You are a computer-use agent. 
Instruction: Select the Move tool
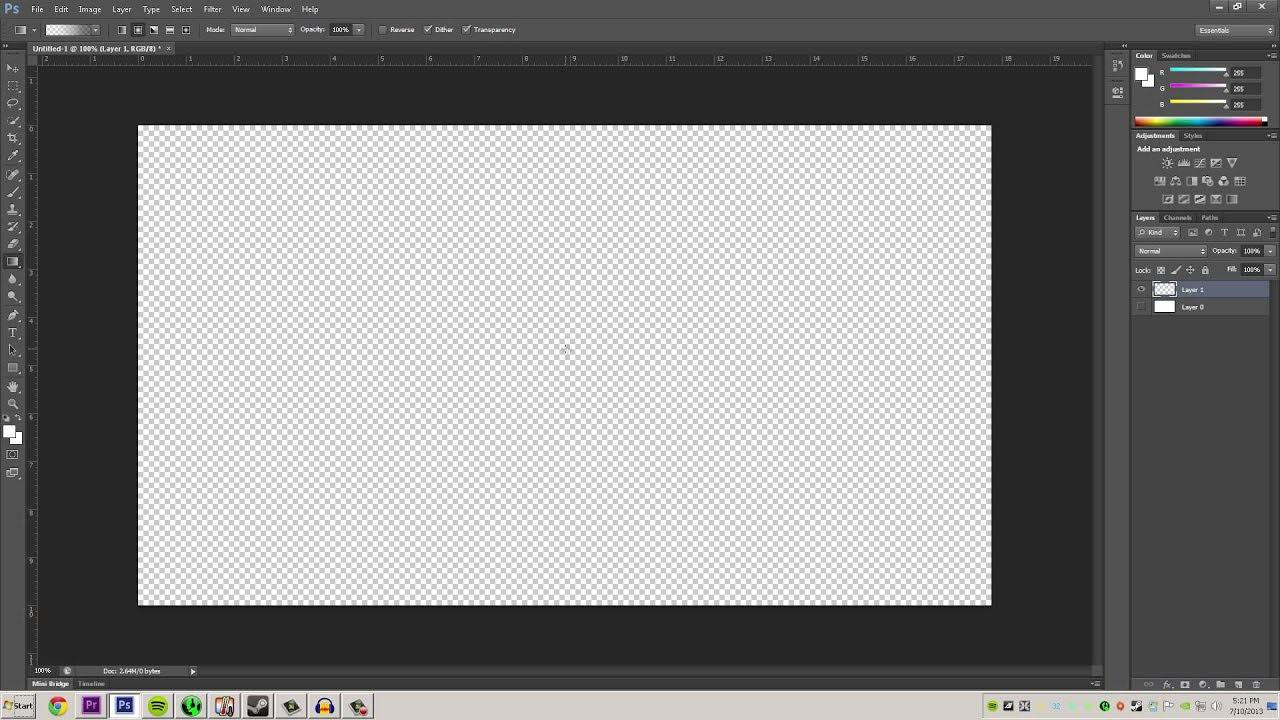coord(13,68)
